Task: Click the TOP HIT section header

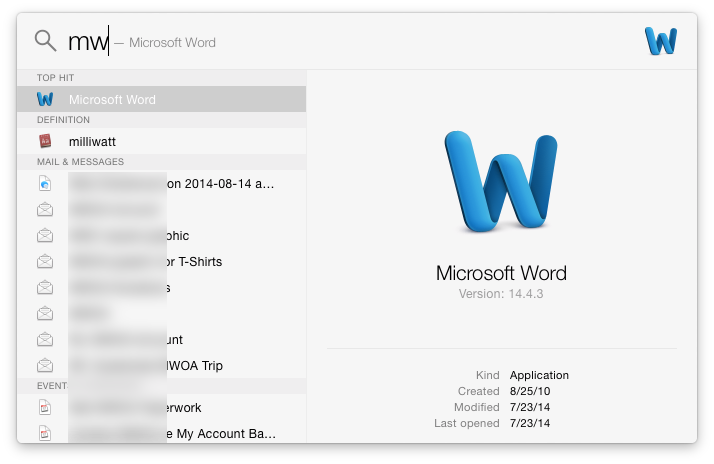Action: tap(56, 78)
